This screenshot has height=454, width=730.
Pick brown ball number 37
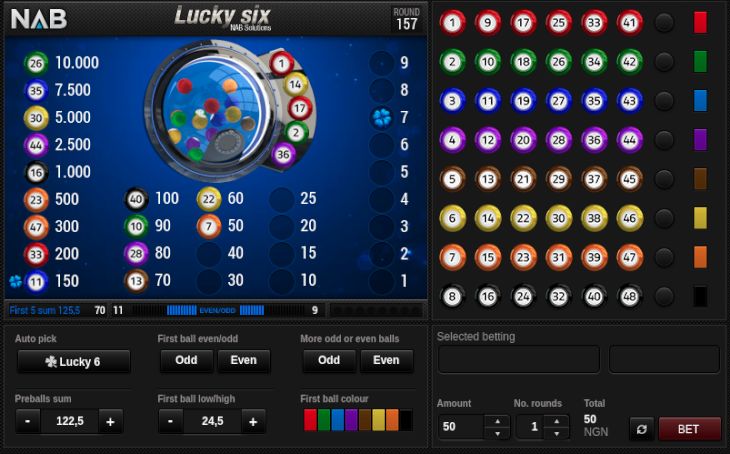[594, 179]
